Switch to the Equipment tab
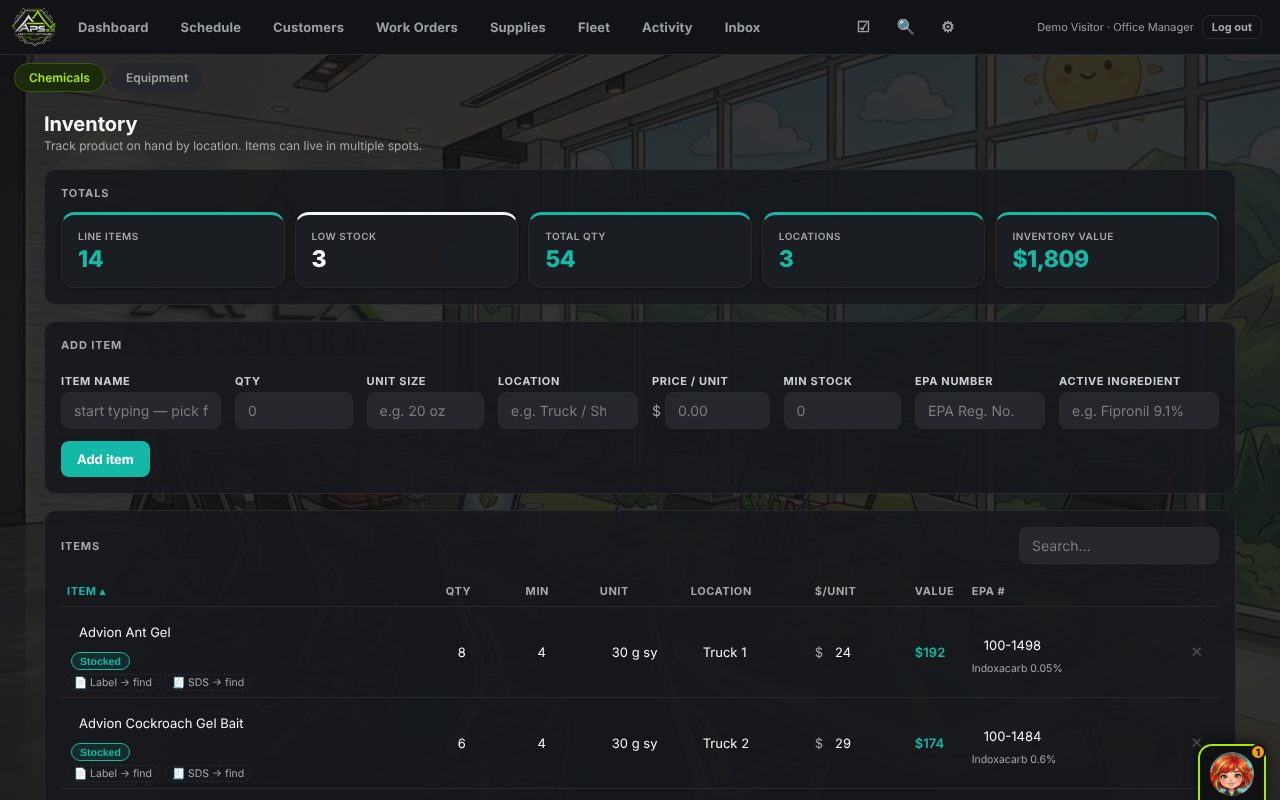 (157, 78)
